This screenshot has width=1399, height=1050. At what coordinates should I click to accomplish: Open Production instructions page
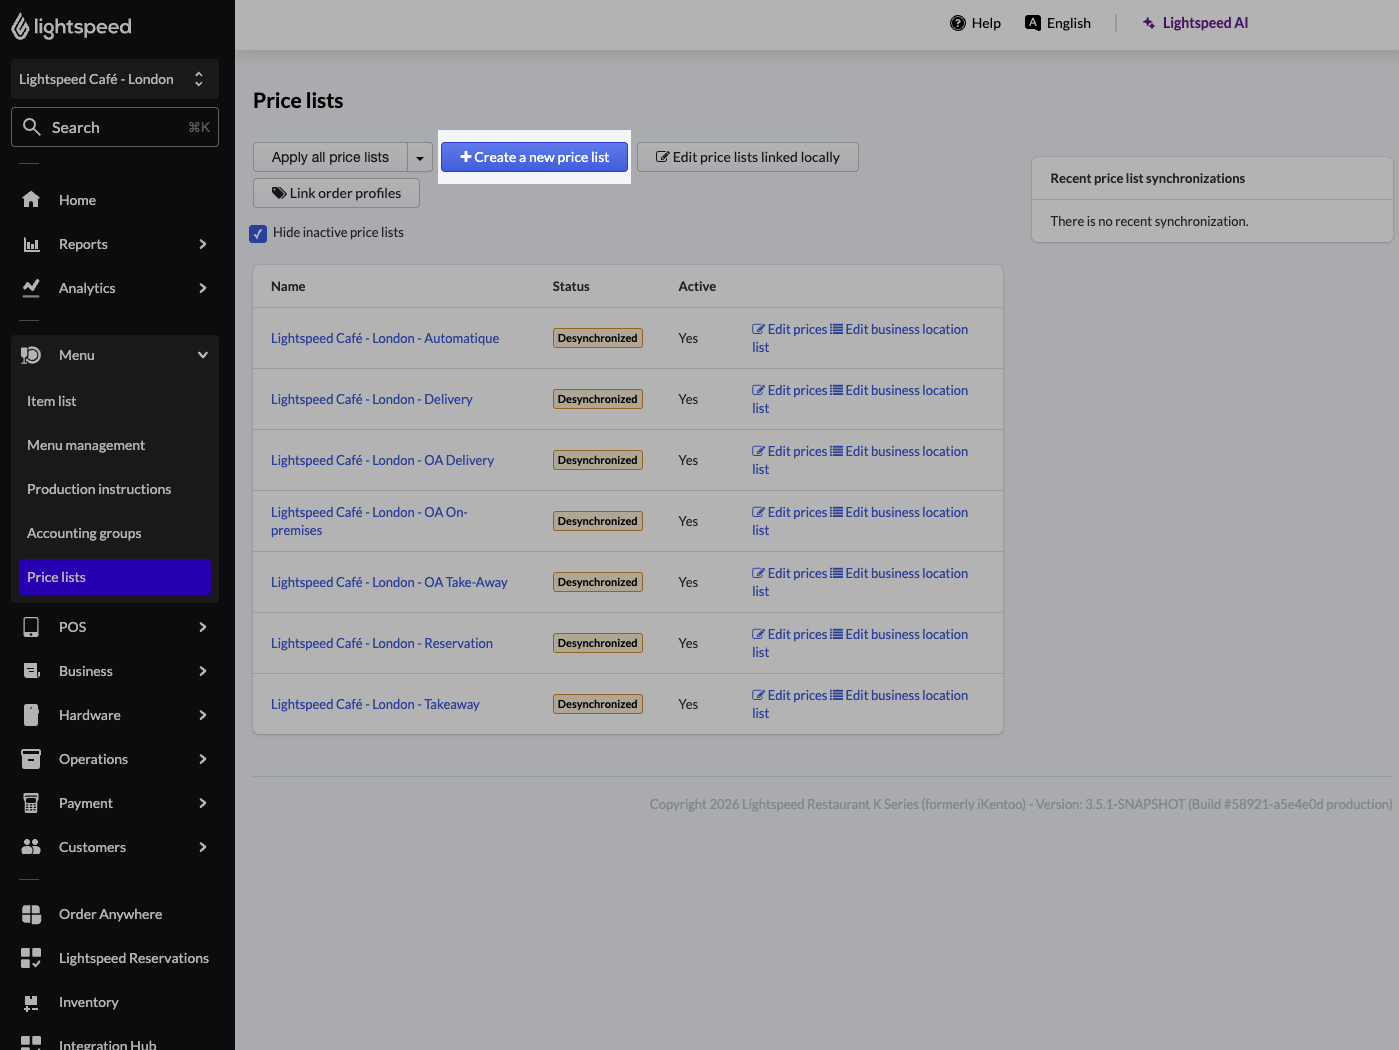click(115, 489)
